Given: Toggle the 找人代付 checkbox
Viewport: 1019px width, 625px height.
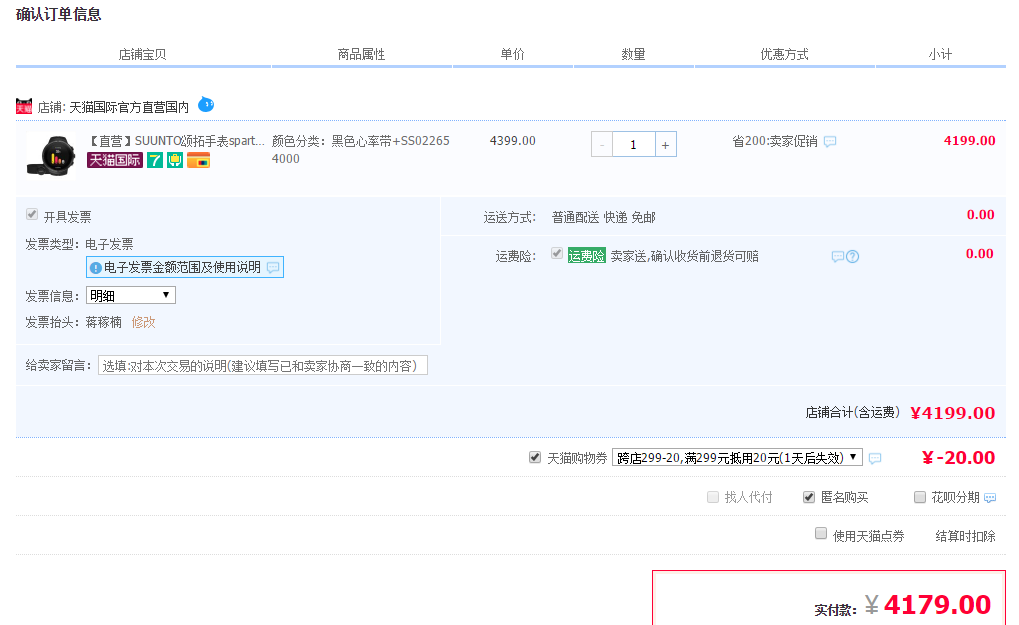Looking at the screenshot, I should [713, 497].
